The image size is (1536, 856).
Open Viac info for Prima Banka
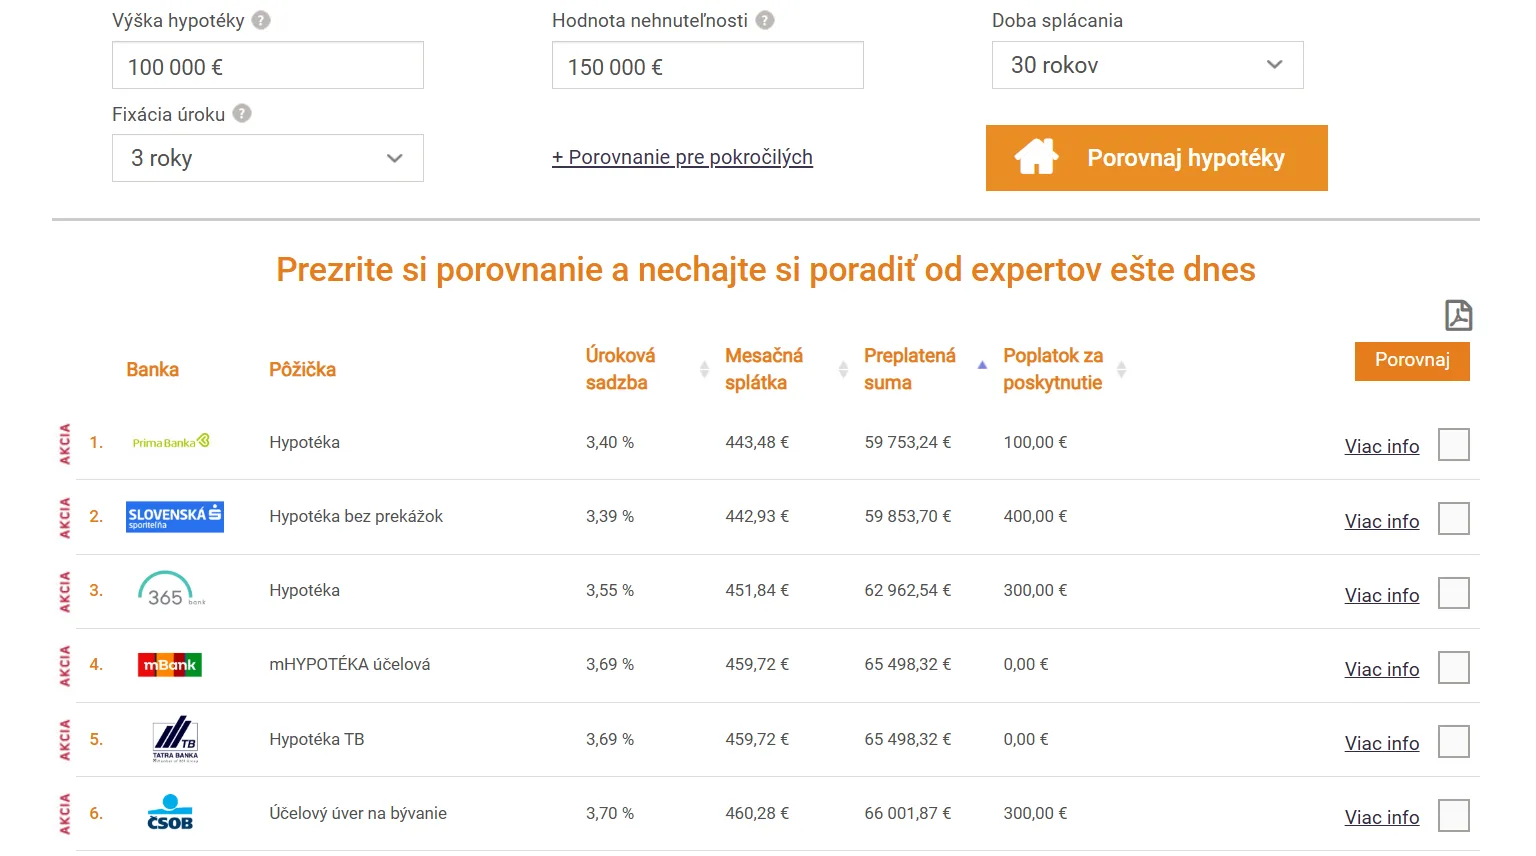pos(1382,446)
